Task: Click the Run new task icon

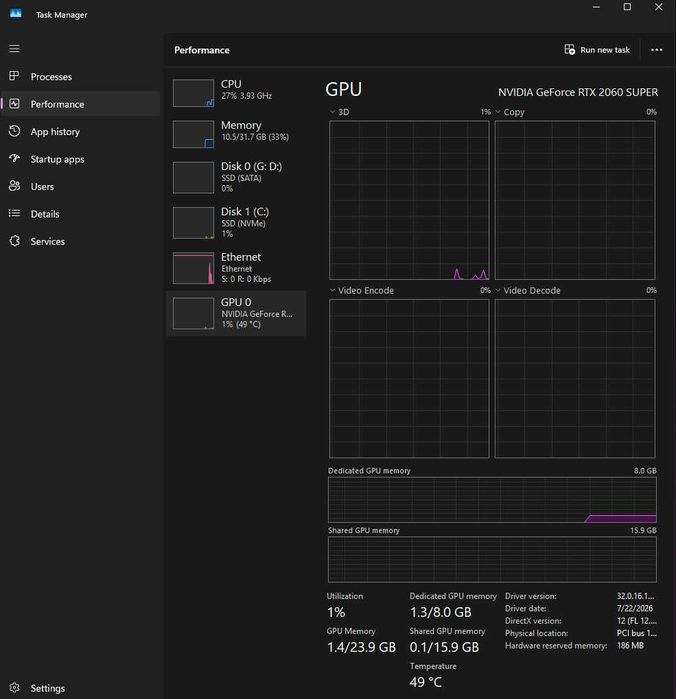Action: pyautogui.click(x=569, y=49)
